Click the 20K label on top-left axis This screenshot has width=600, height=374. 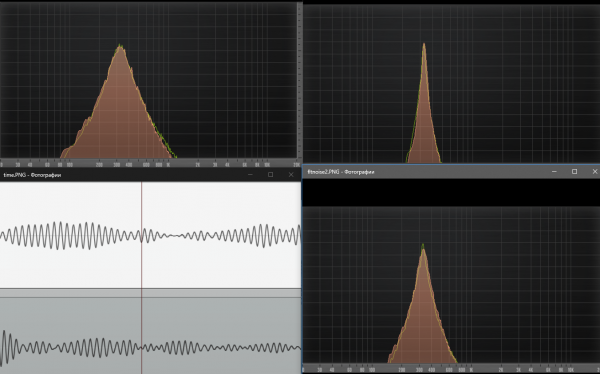(296, 165)
